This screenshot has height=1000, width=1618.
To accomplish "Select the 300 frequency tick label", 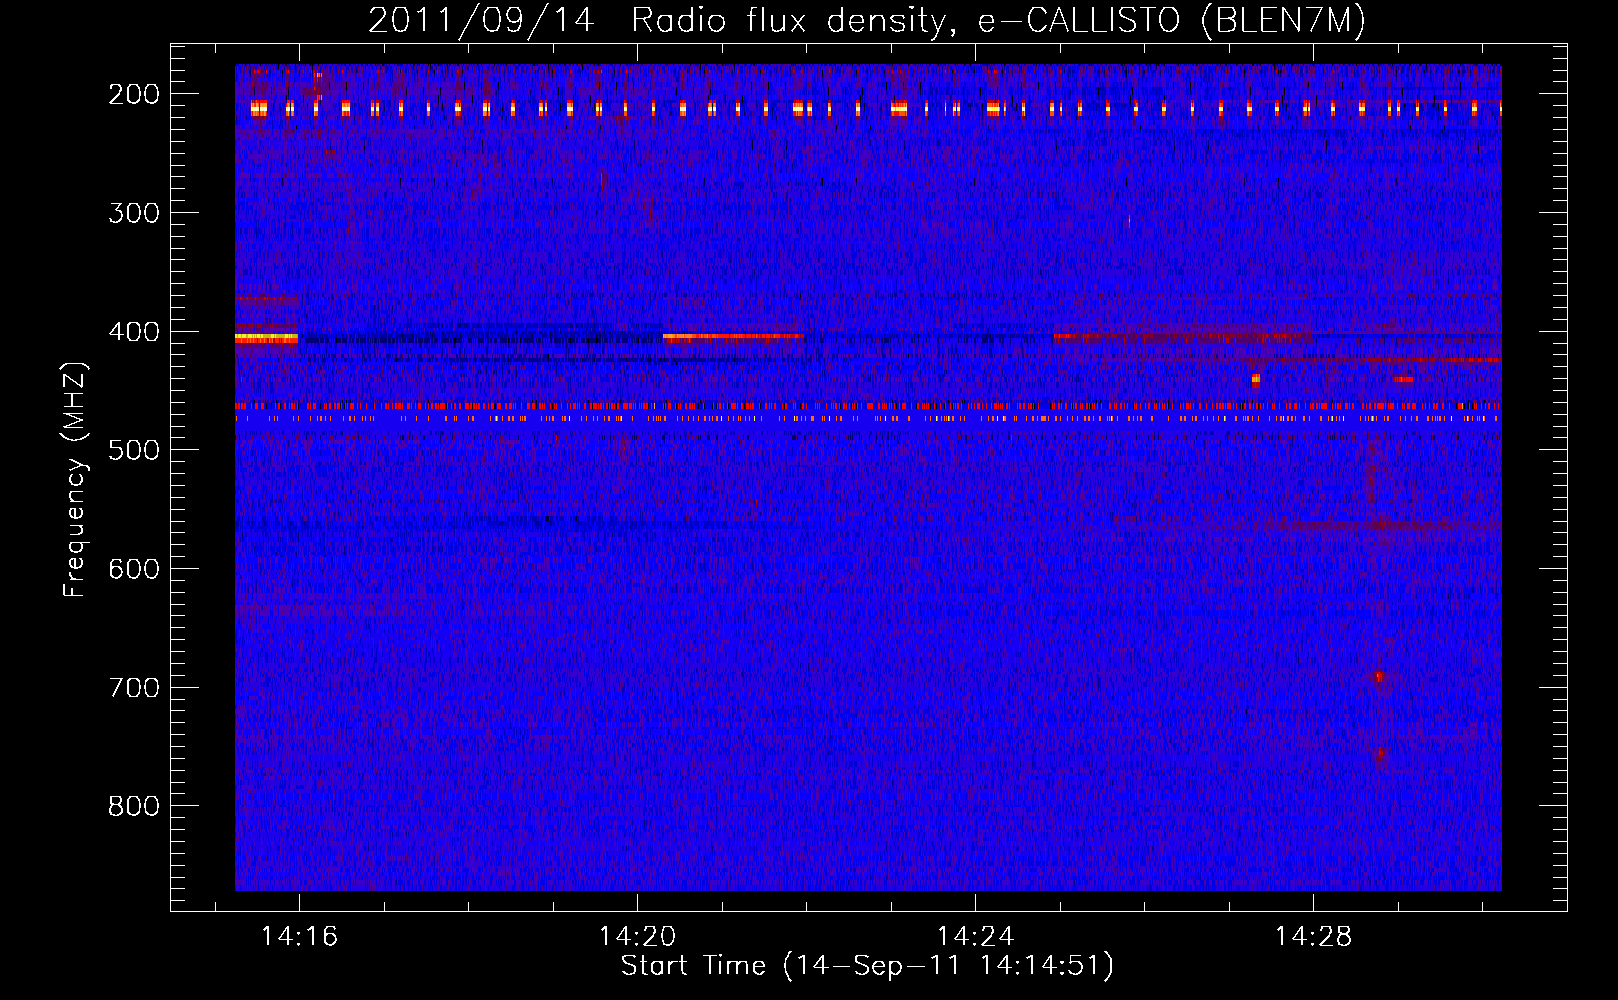I will 134,213.
